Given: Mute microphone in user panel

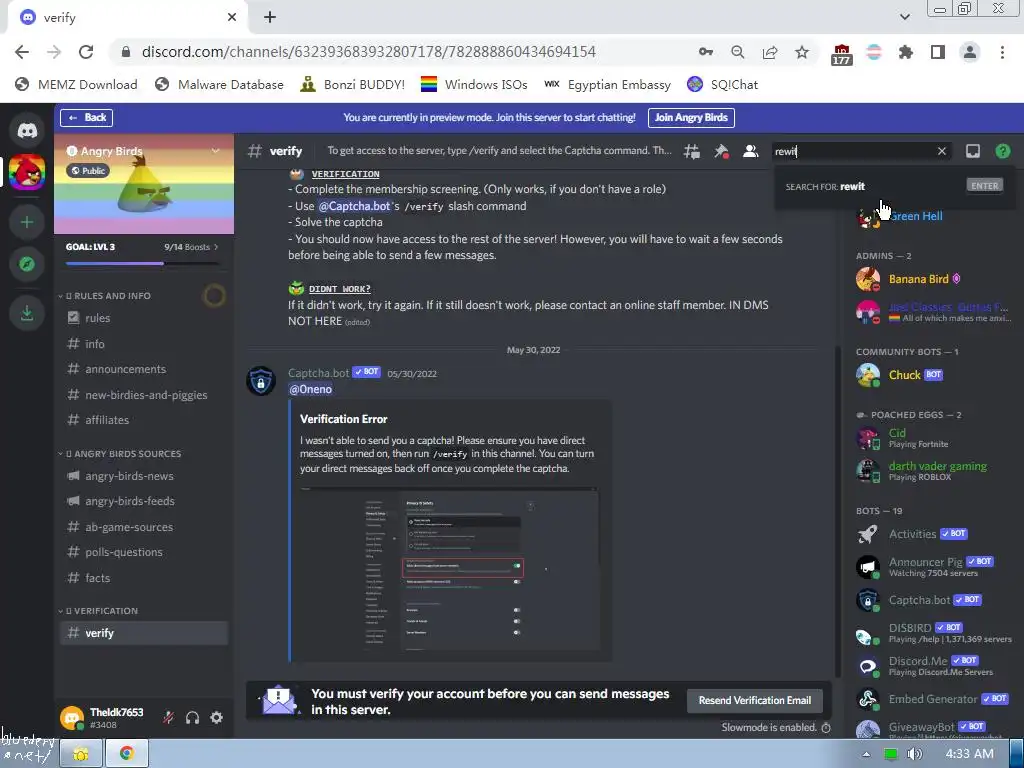Looking at the screenshot, I should [168, 718].
